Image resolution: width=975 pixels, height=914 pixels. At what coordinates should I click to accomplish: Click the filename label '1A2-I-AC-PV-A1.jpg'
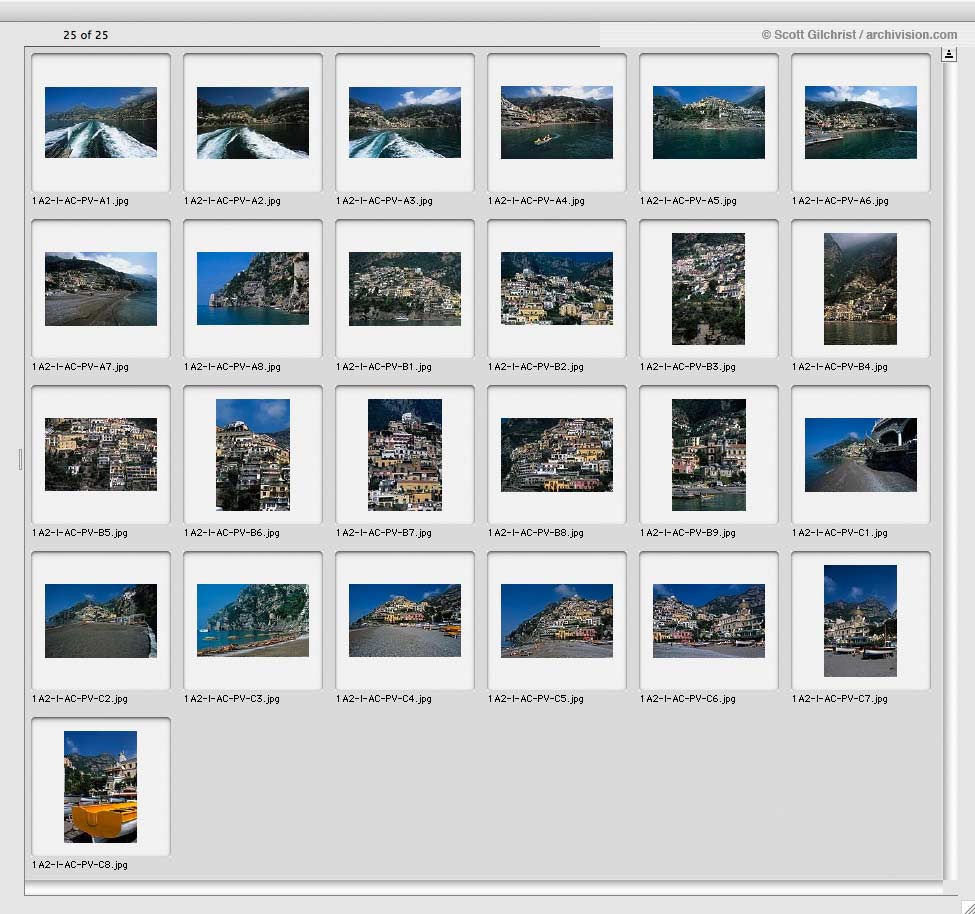click(x=80, y=201)
